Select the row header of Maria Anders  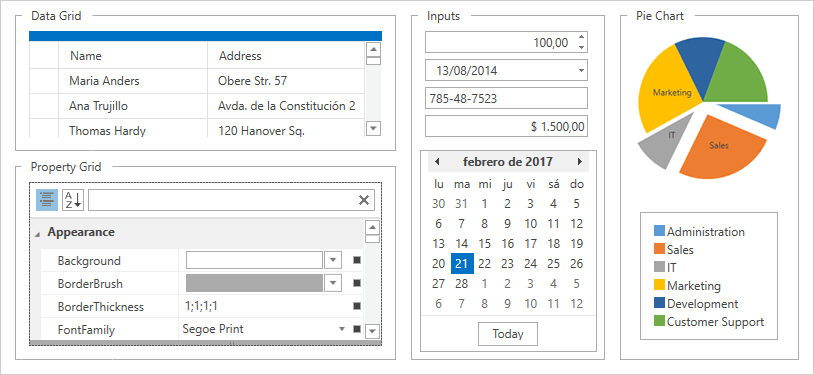[44, 81]
